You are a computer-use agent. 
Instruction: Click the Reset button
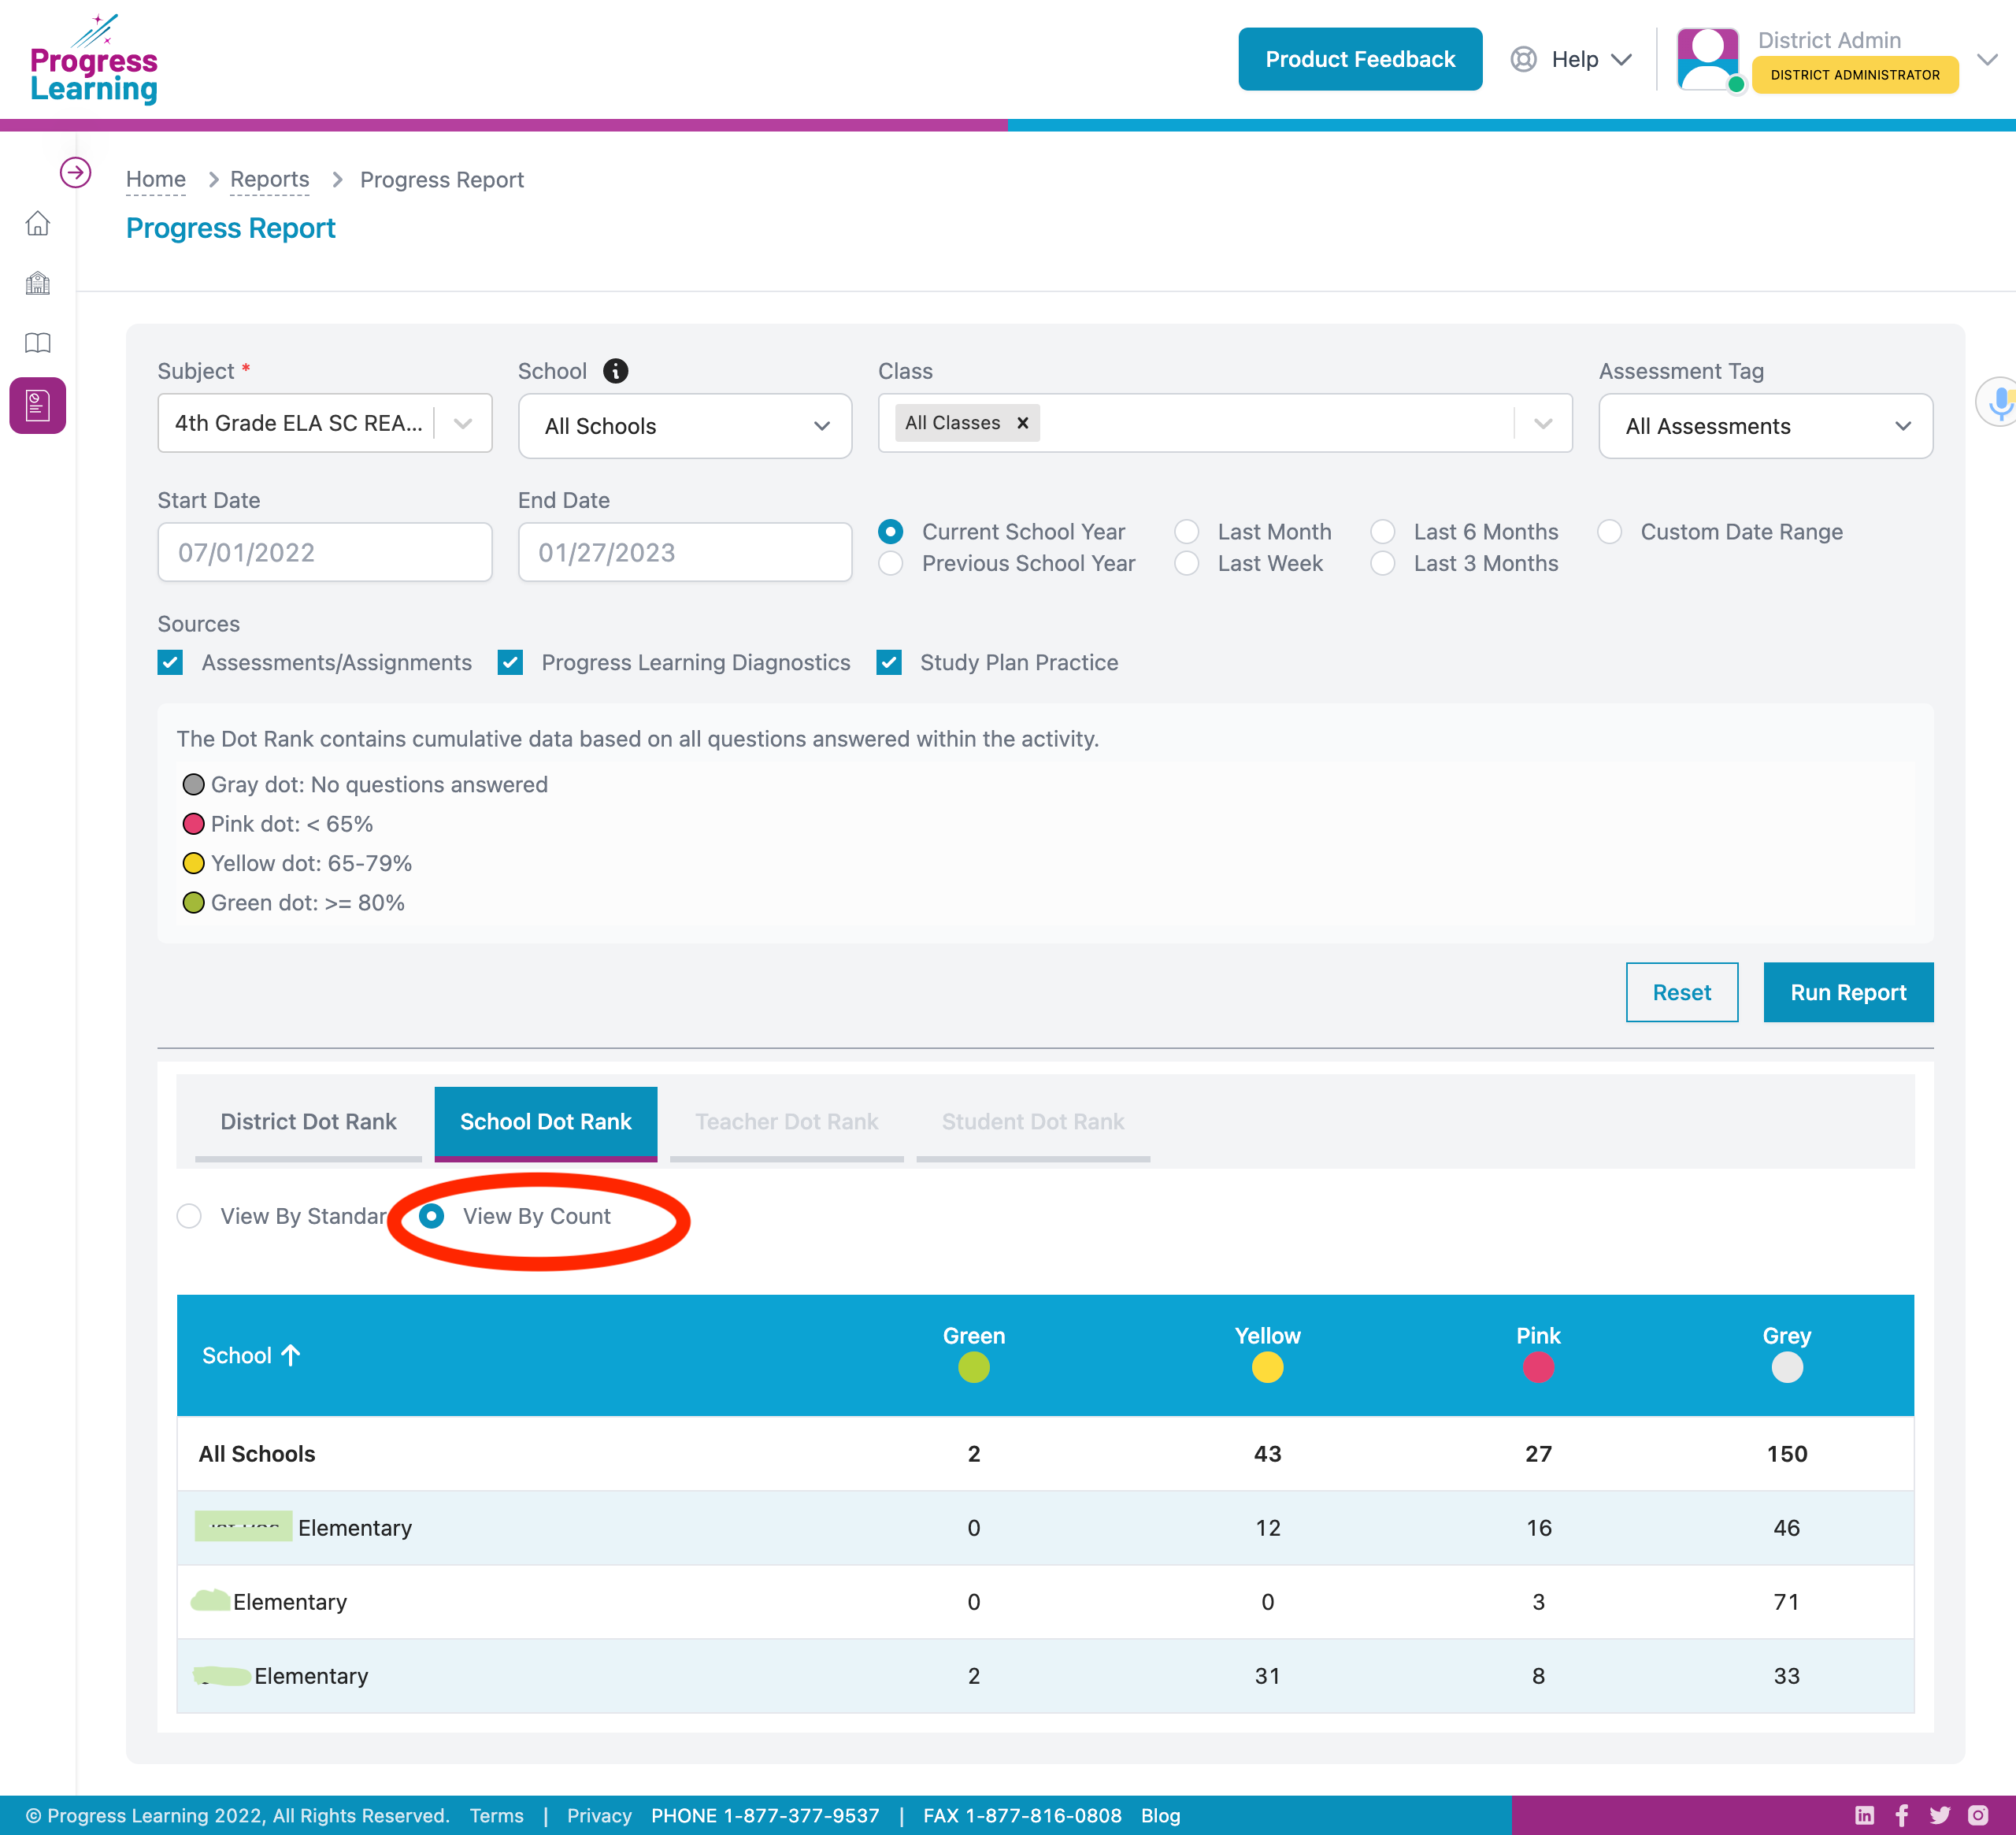point(1681,992)
